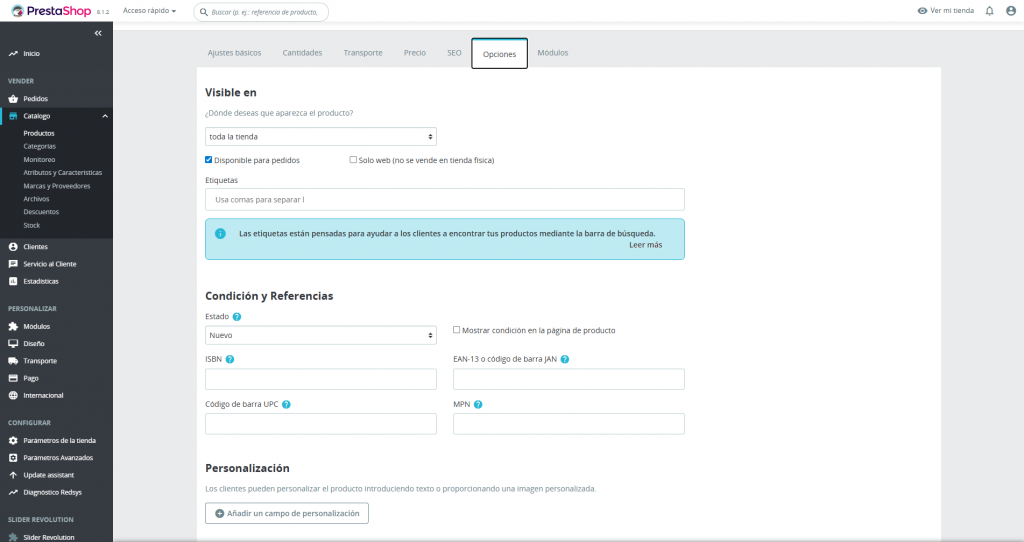Open the 'toda la tienda' visibility dropdown
The image size is (1024, 542).
point(321,136)
